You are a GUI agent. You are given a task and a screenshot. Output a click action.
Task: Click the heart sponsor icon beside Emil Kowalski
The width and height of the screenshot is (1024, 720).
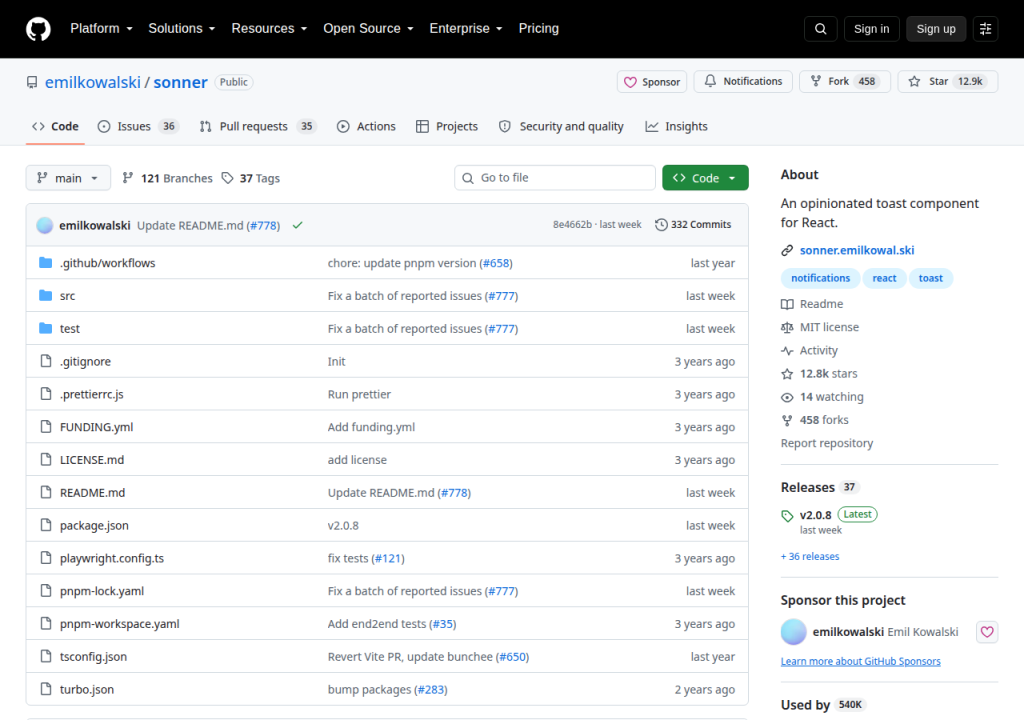(987, 632)
